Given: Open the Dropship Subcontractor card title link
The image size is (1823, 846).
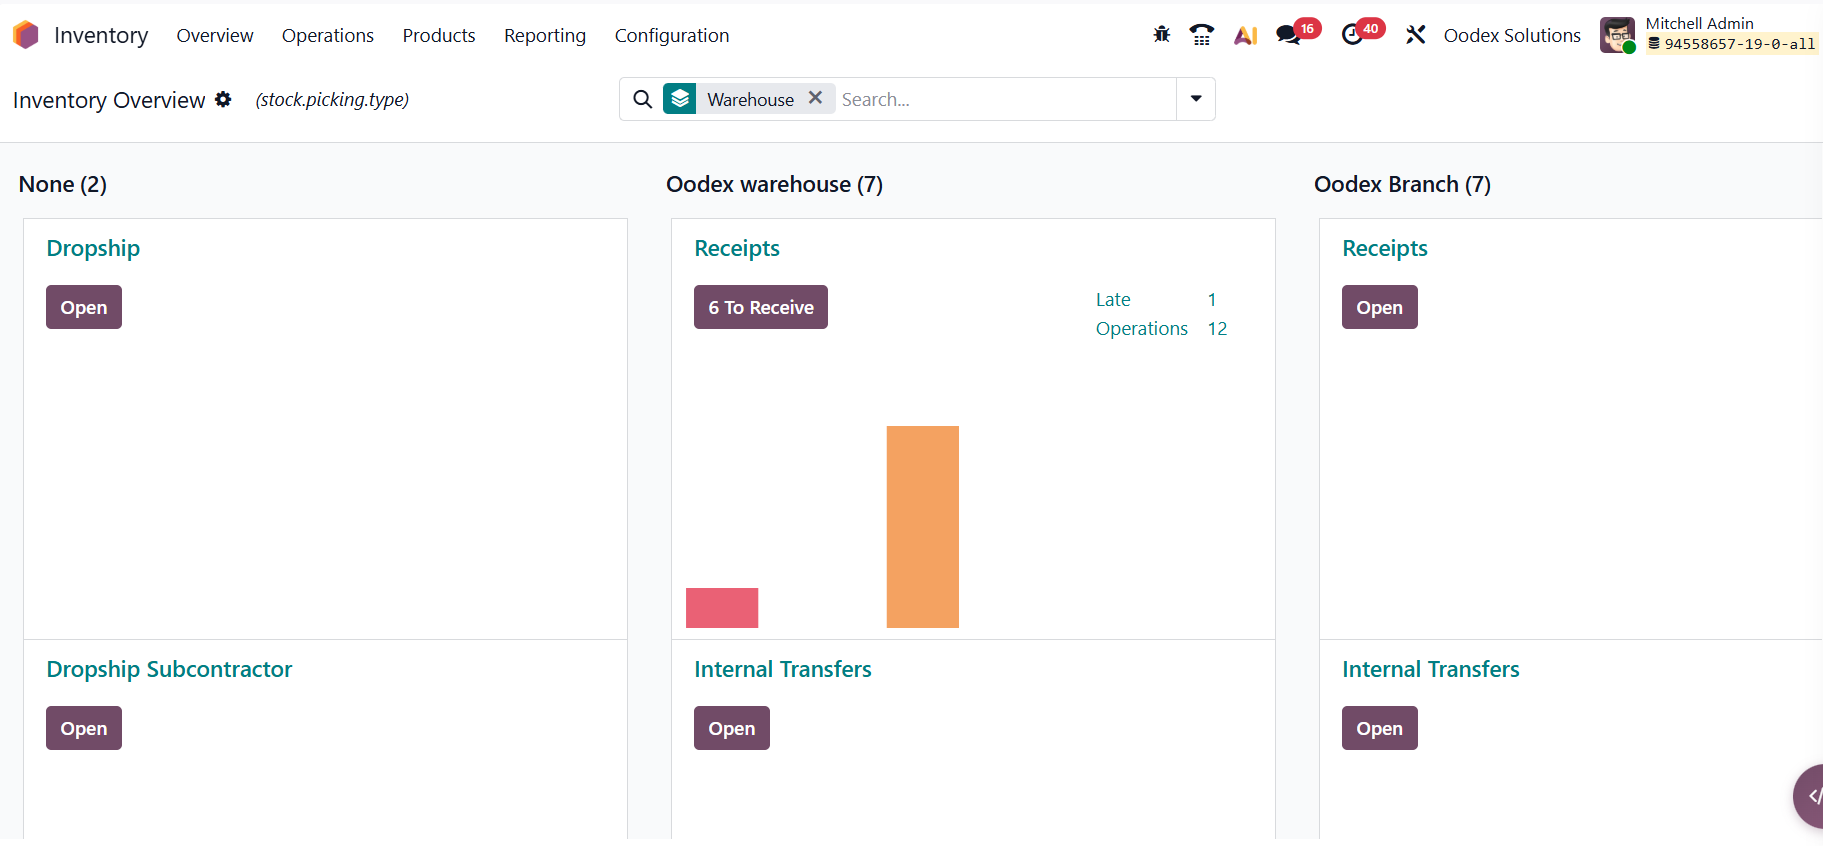Looking at the screenshot, I should pos(169,669).
